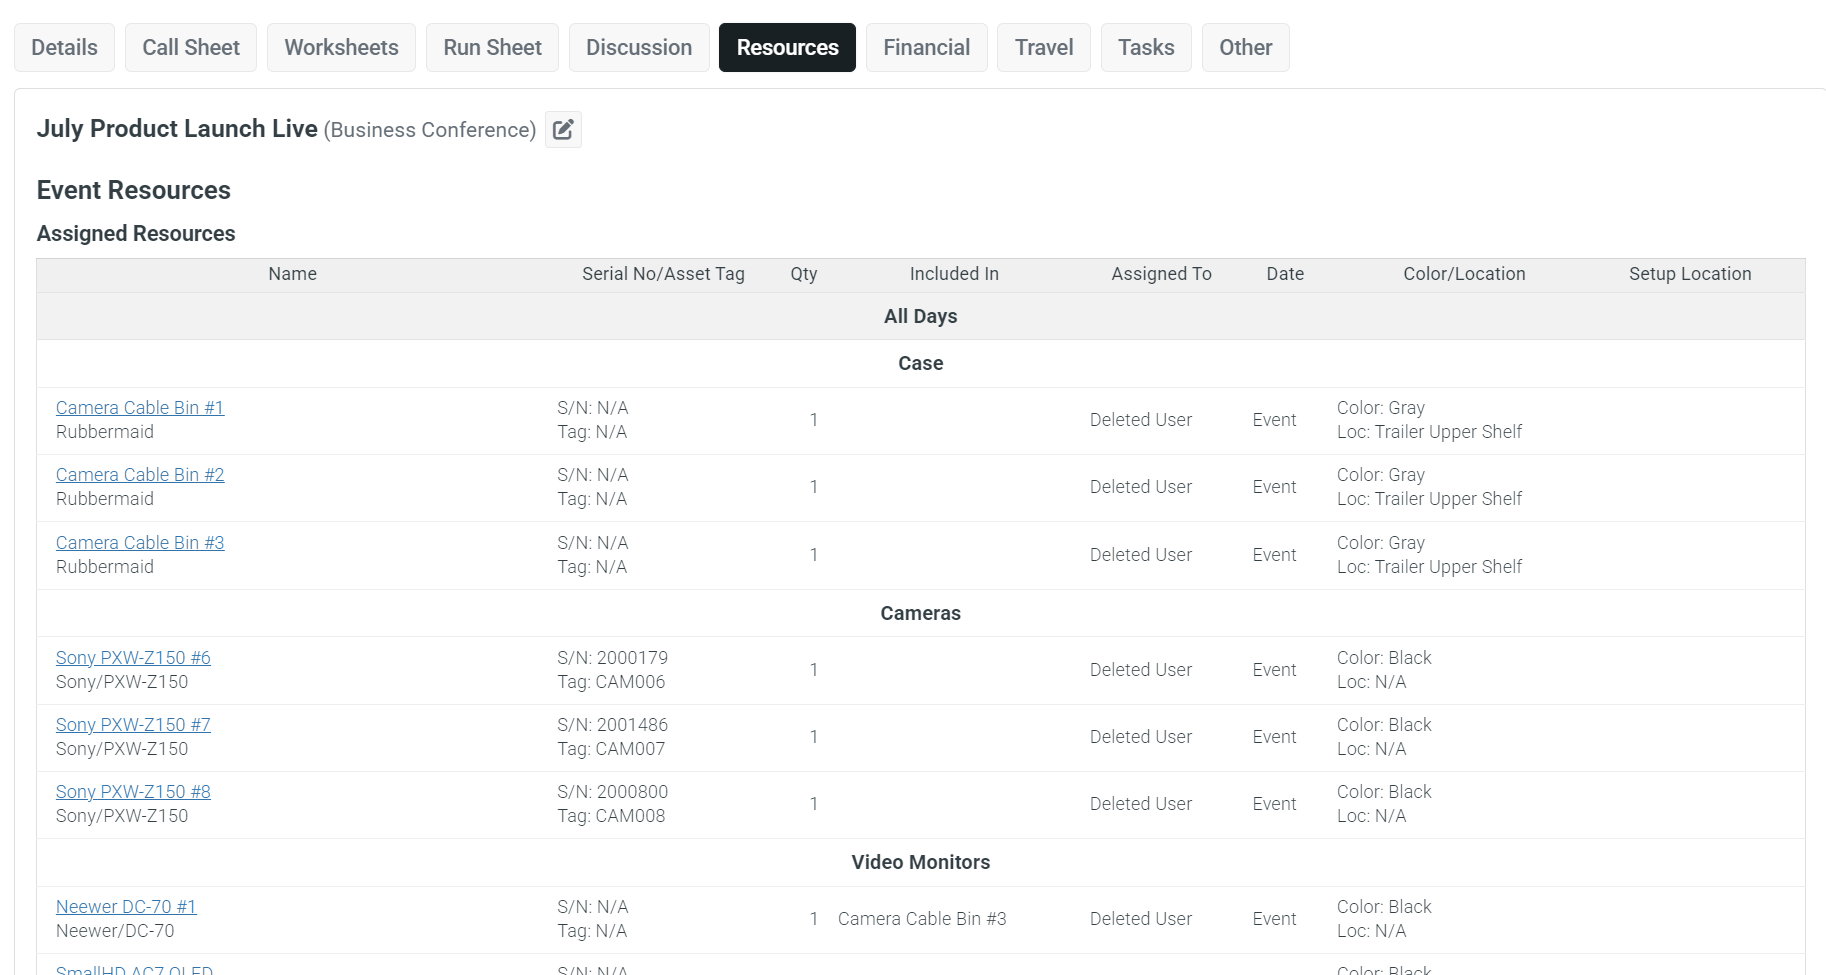Image resolution: width=1826 pixels, height=975 pixels.
Task: Click the Color/Location column header
Action: point(1464,274)
